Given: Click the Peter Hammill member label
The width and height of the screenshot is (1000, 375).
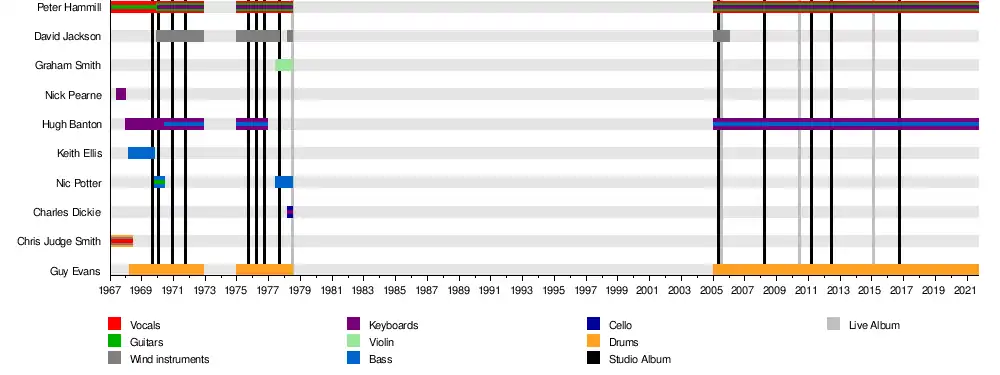Looking at the screenshot, I should 69,7.
